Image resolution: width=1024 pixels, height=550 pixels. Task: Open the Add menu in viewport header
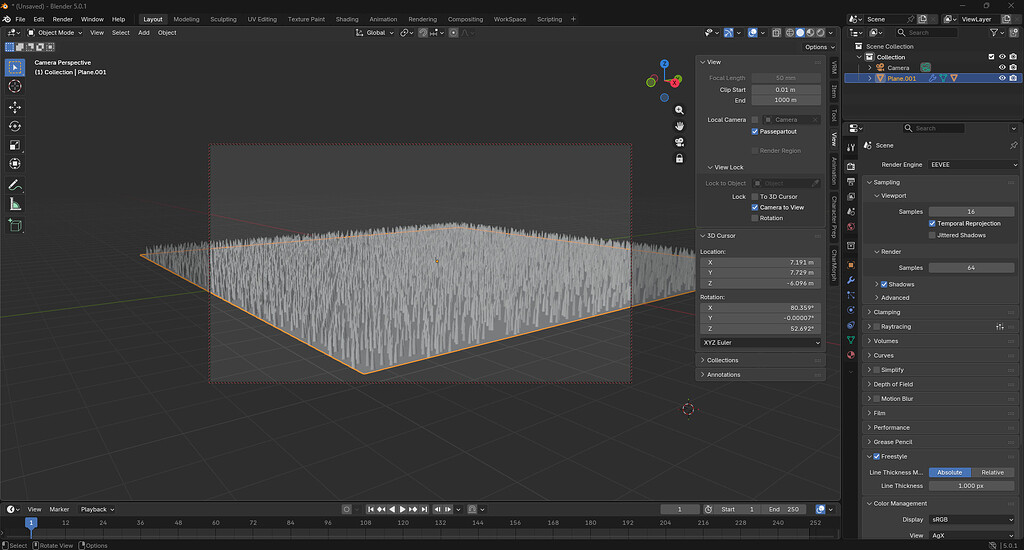[x=144, y=33]
